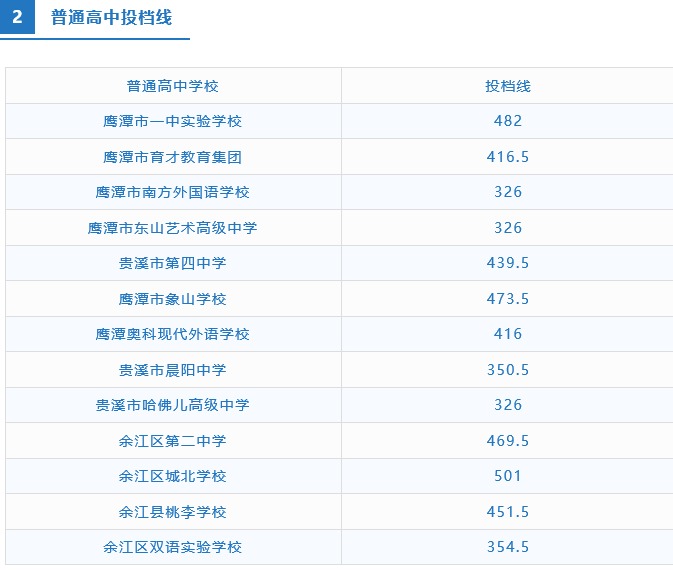Click on 鹰潭市东山艺术高级中学
This screenshot has height=570, width=673.
pos(173,228)
